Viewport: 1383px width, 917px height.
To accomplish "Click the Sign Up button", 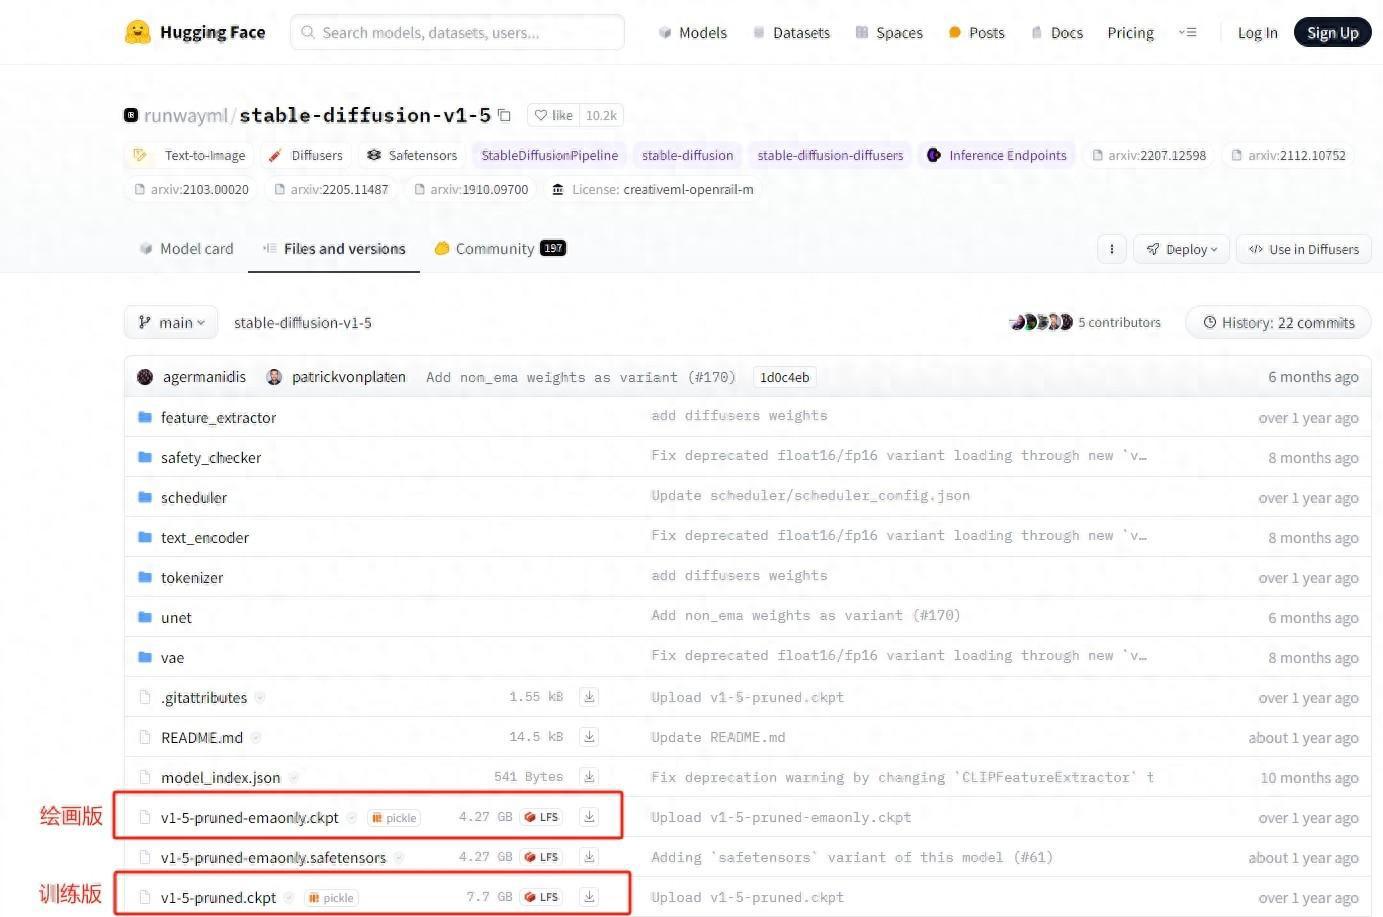I will [1332, 32].
